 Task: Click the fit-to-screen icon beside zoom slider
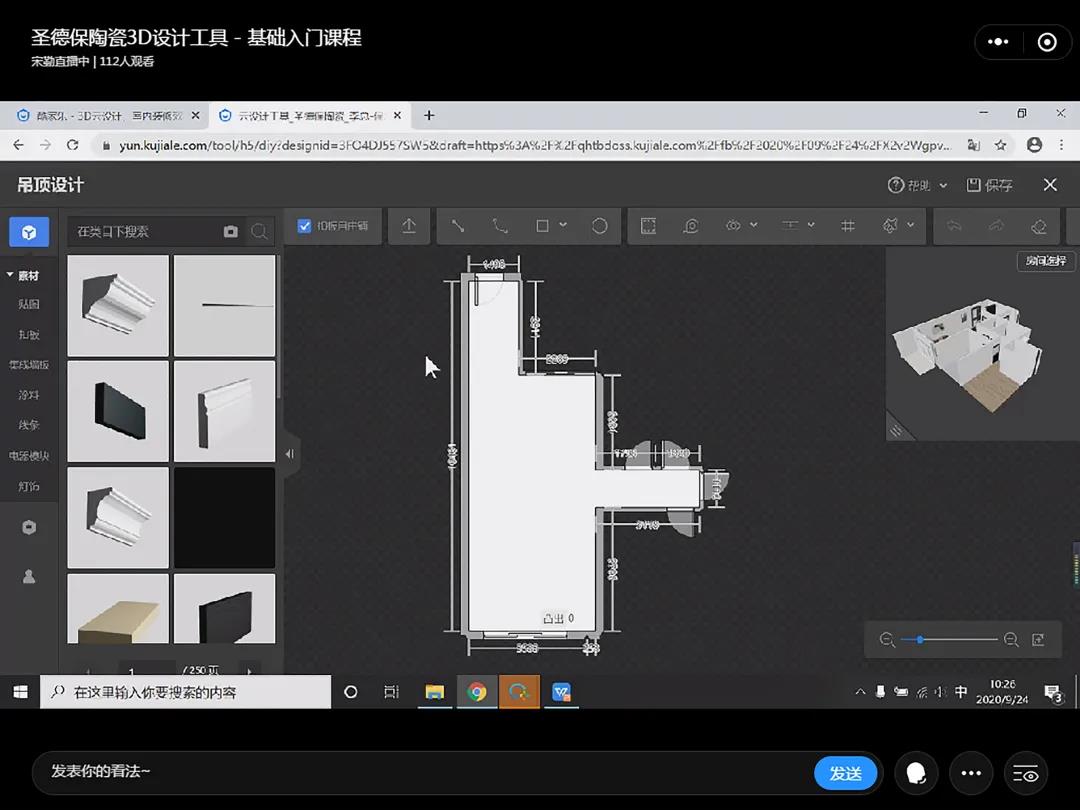tap(1038, 640)
